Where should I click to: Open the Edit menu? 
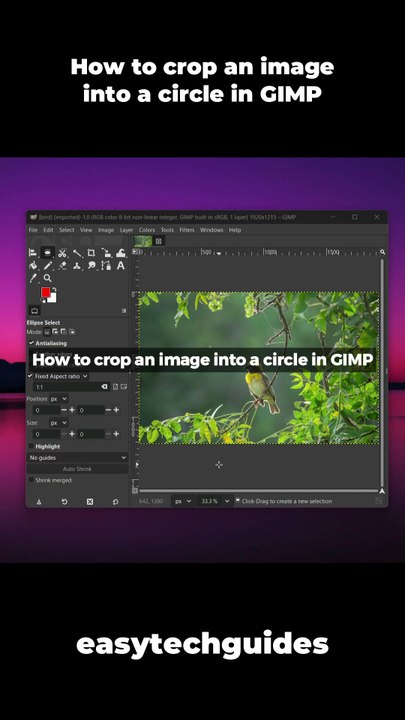pos(48,230)
